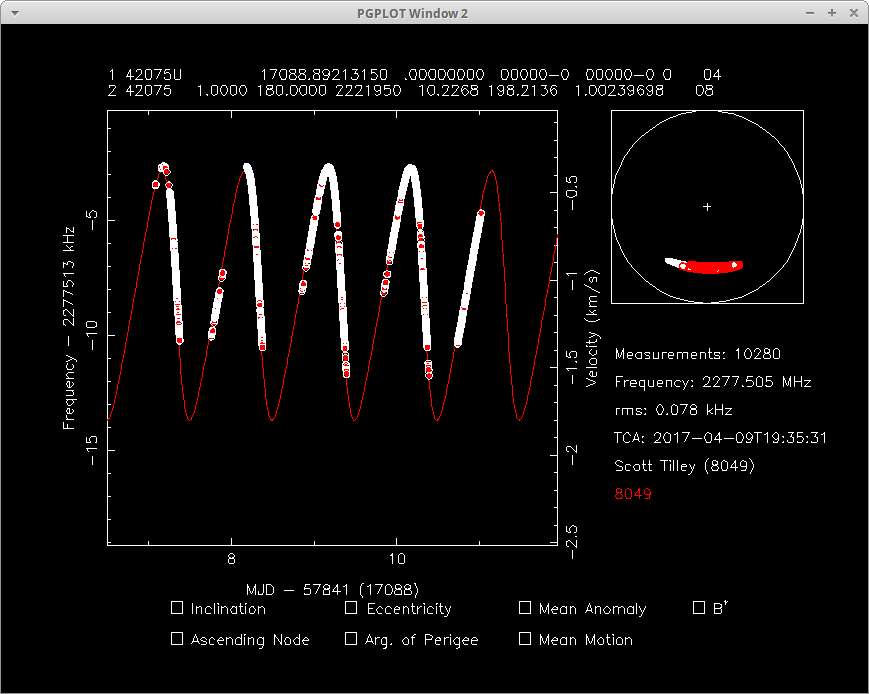Click the Velocity (km/s) axis label
This screenshot has height=694, width=869.
(x=592, y=328)
